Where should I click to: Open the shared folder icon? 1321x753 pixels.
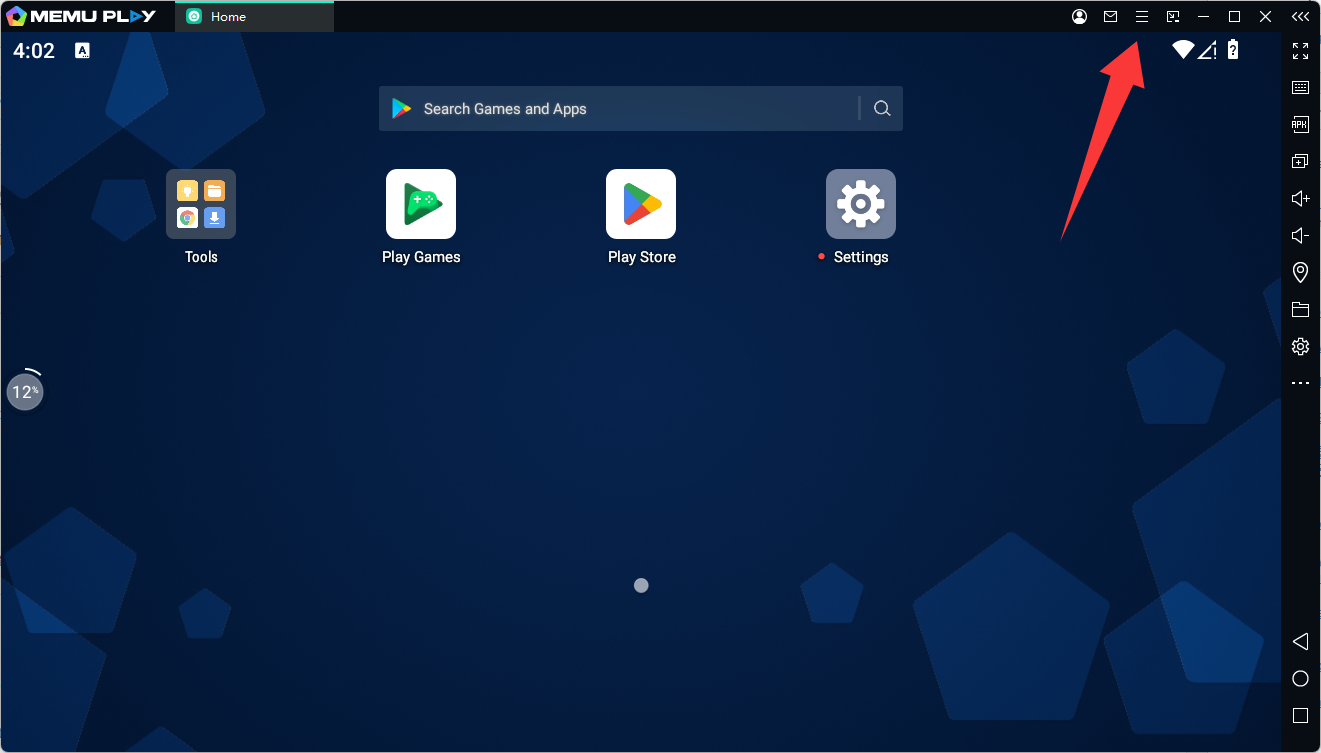(1300, 310)
